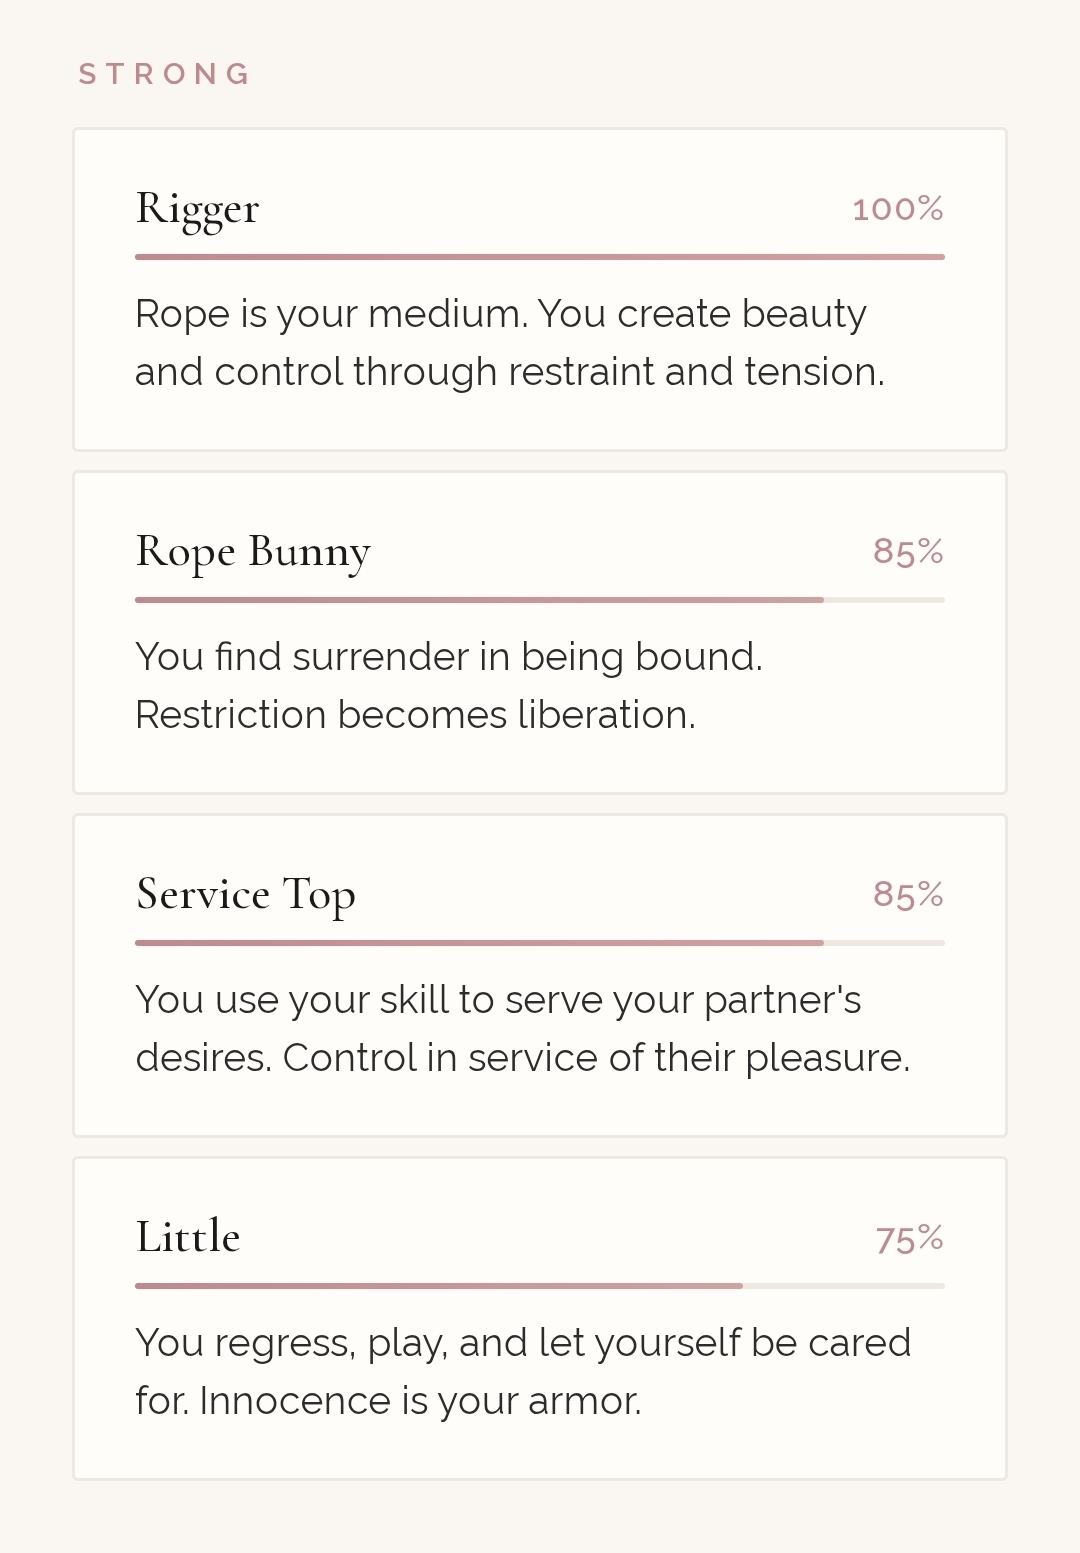Select the Rope Bunny description text
This screenshot has height=1553, width=1080.
click(449, 686)
